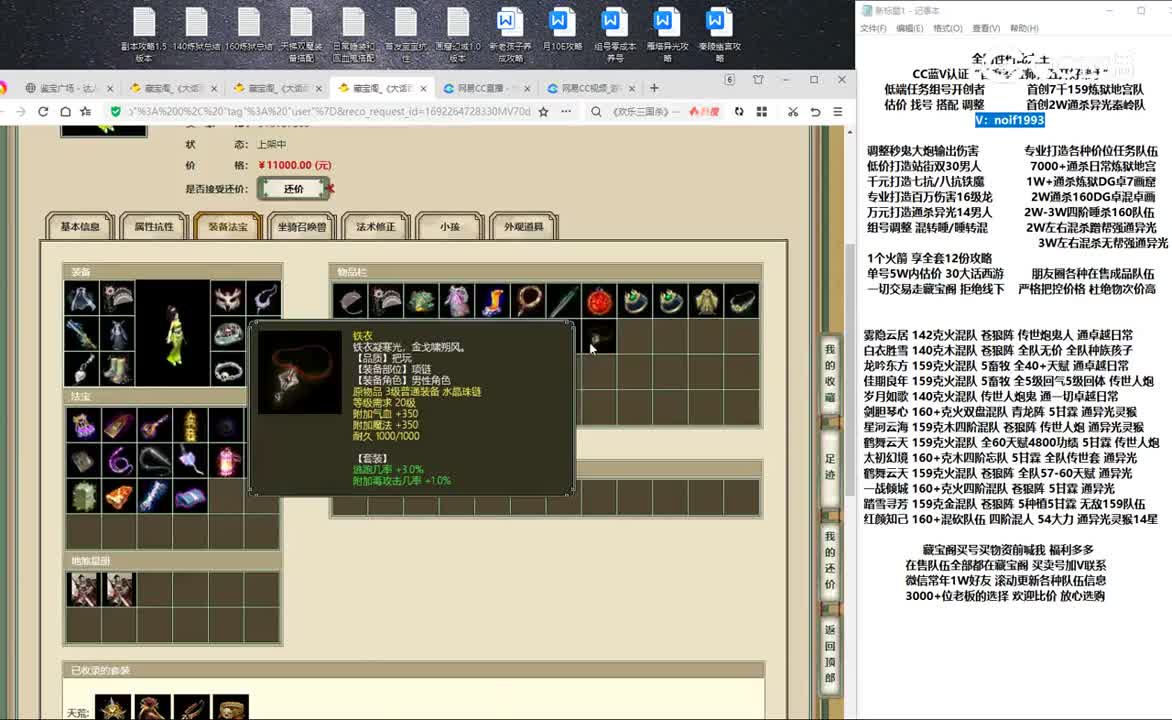The image size is (1172, 720).
Task: Click price text ¥11000.00 (元)
Action: 294,165
